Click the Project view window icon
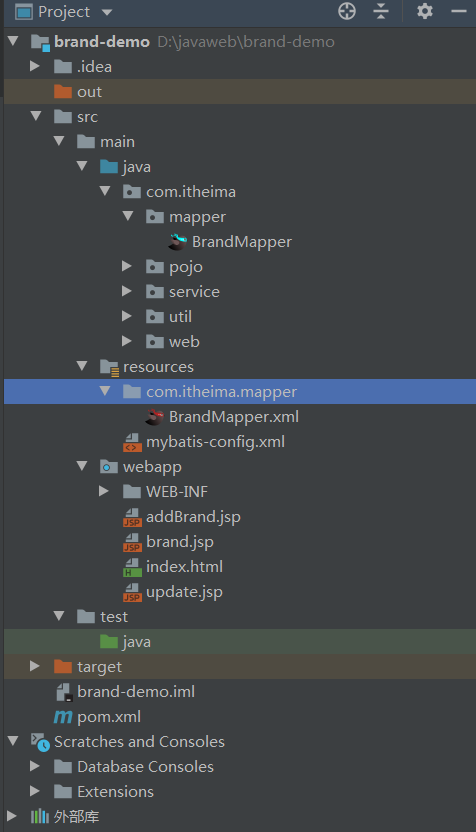This screenshot has width=476, height=832. [23, 12]
